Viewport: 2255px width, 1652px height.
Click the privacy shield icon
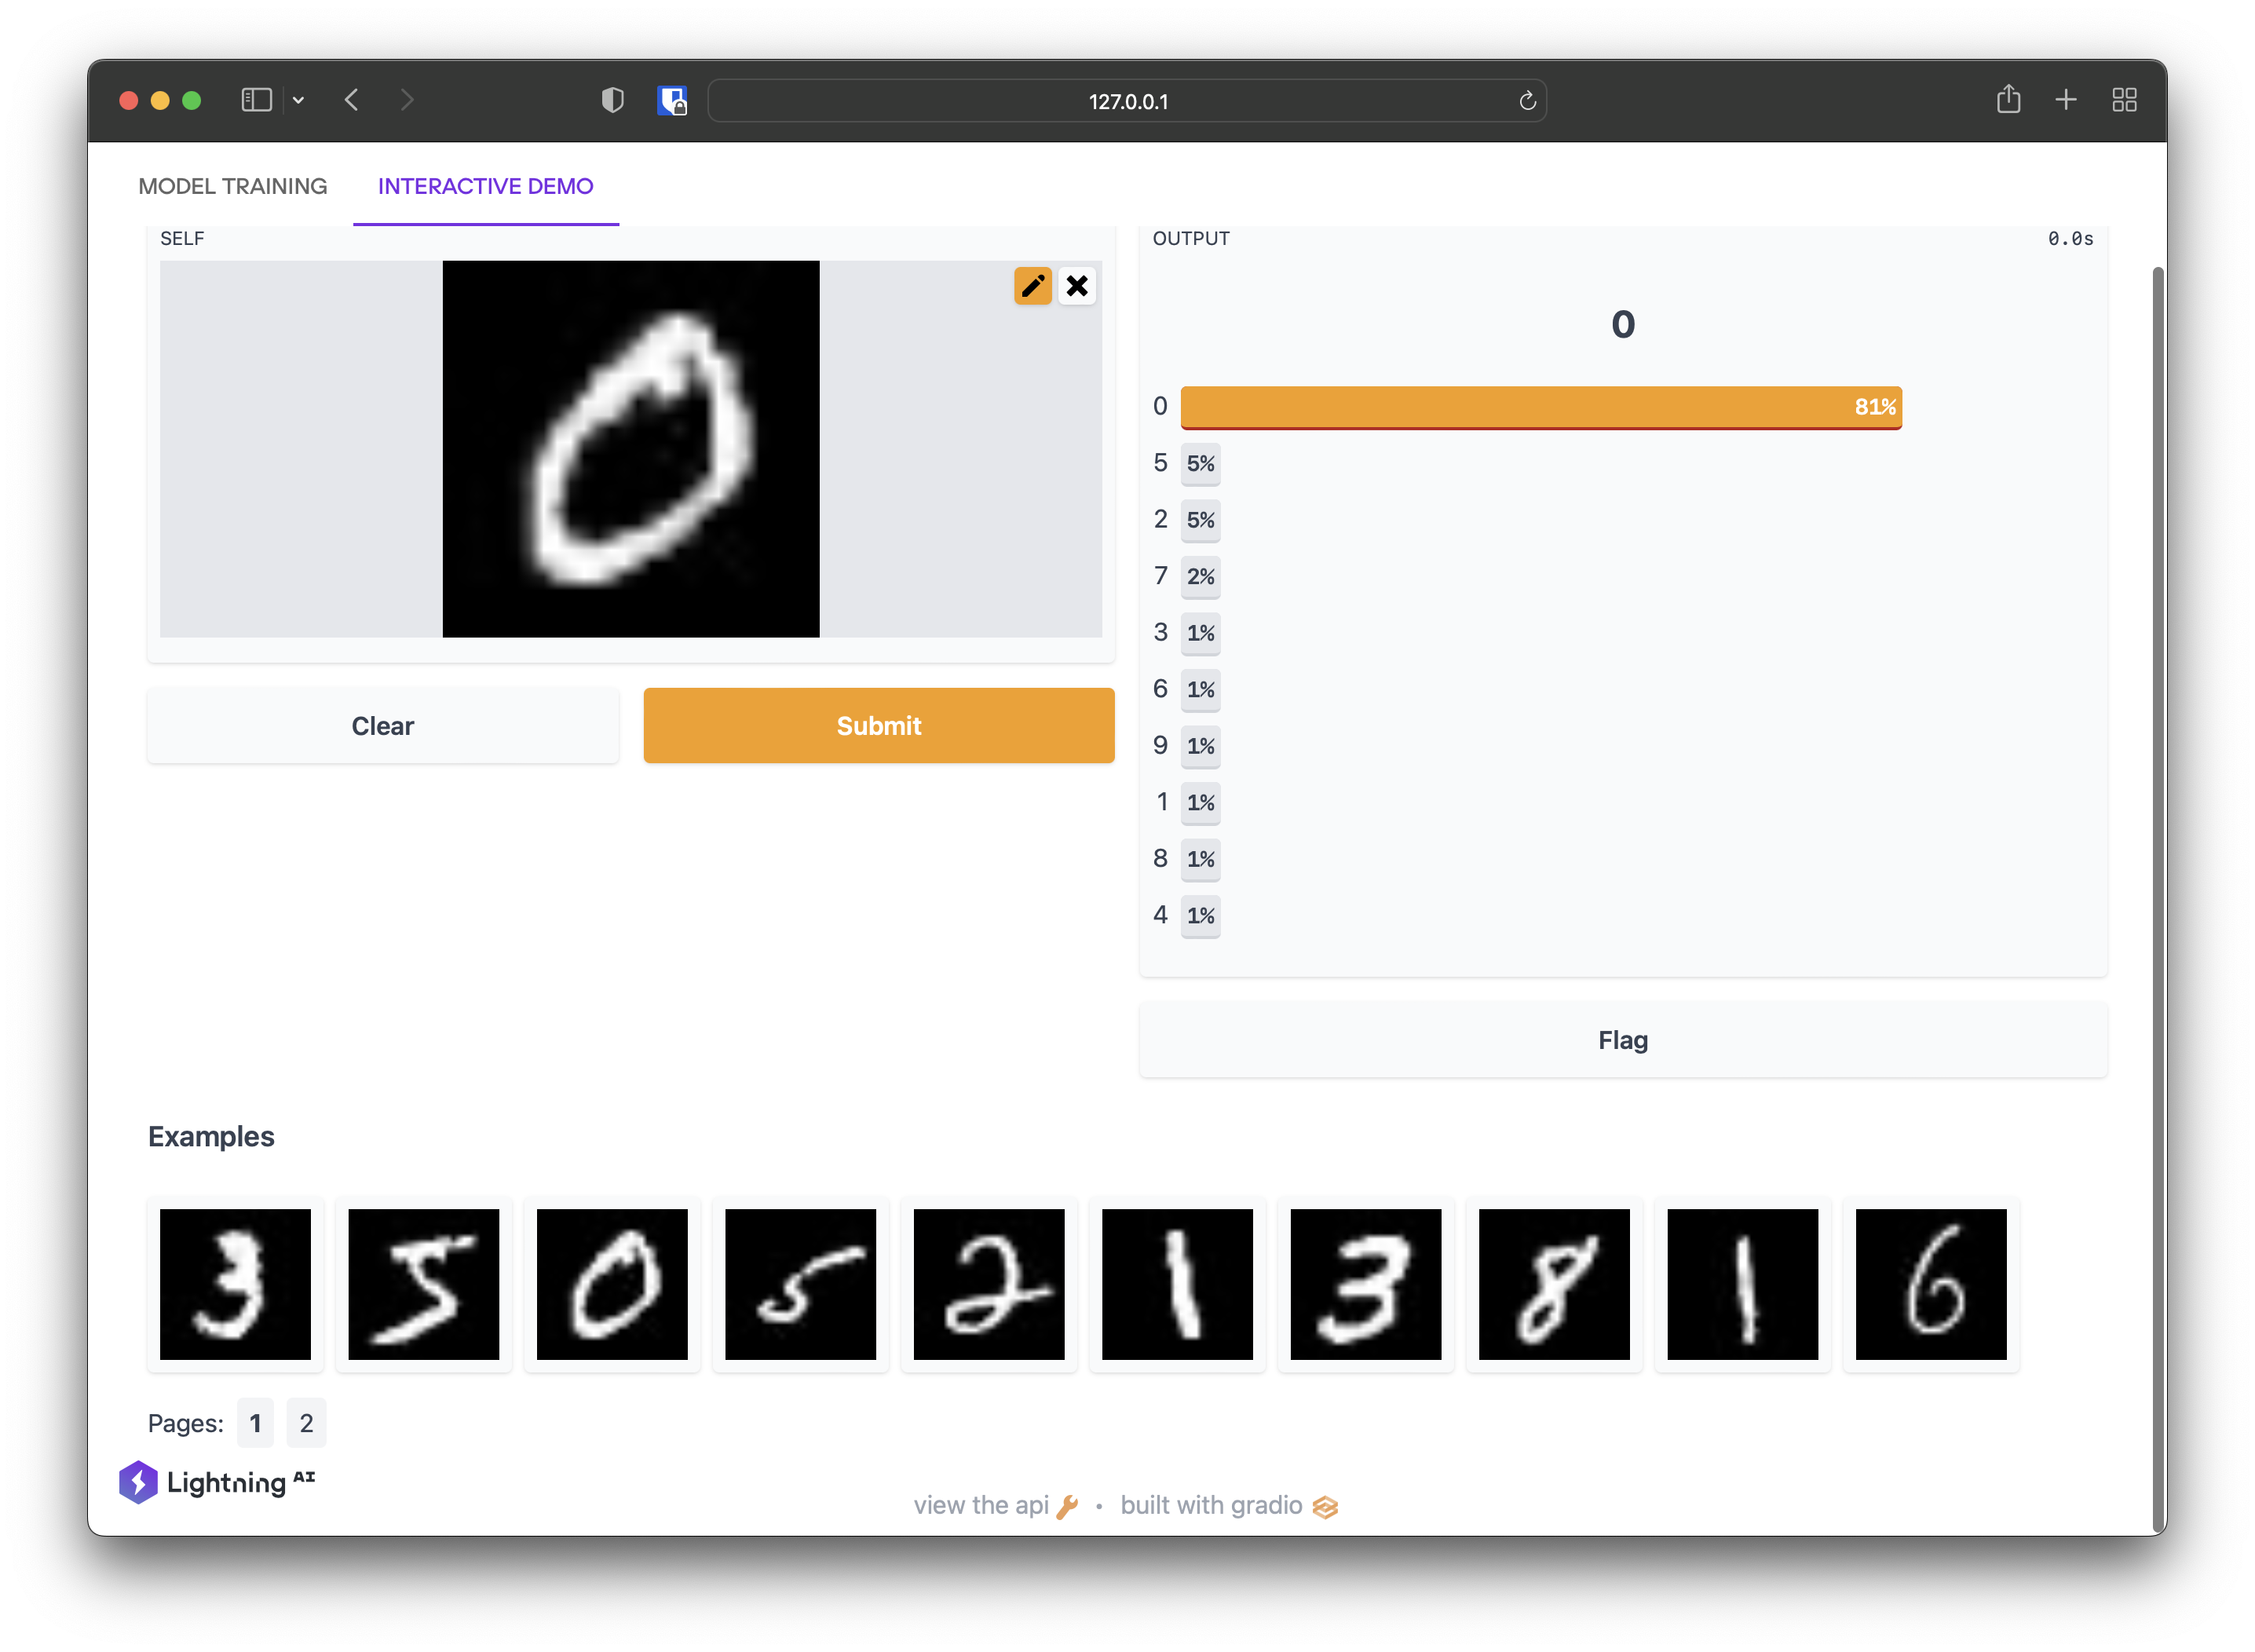[612, 100]
